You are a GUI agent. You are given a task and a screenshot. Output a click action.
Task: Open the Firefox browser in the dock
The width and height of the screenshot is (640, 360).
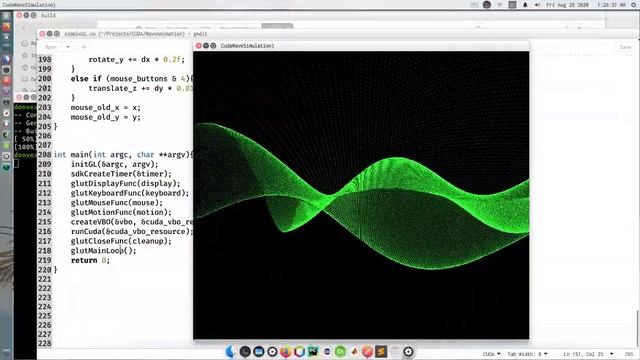pos(286,351)
